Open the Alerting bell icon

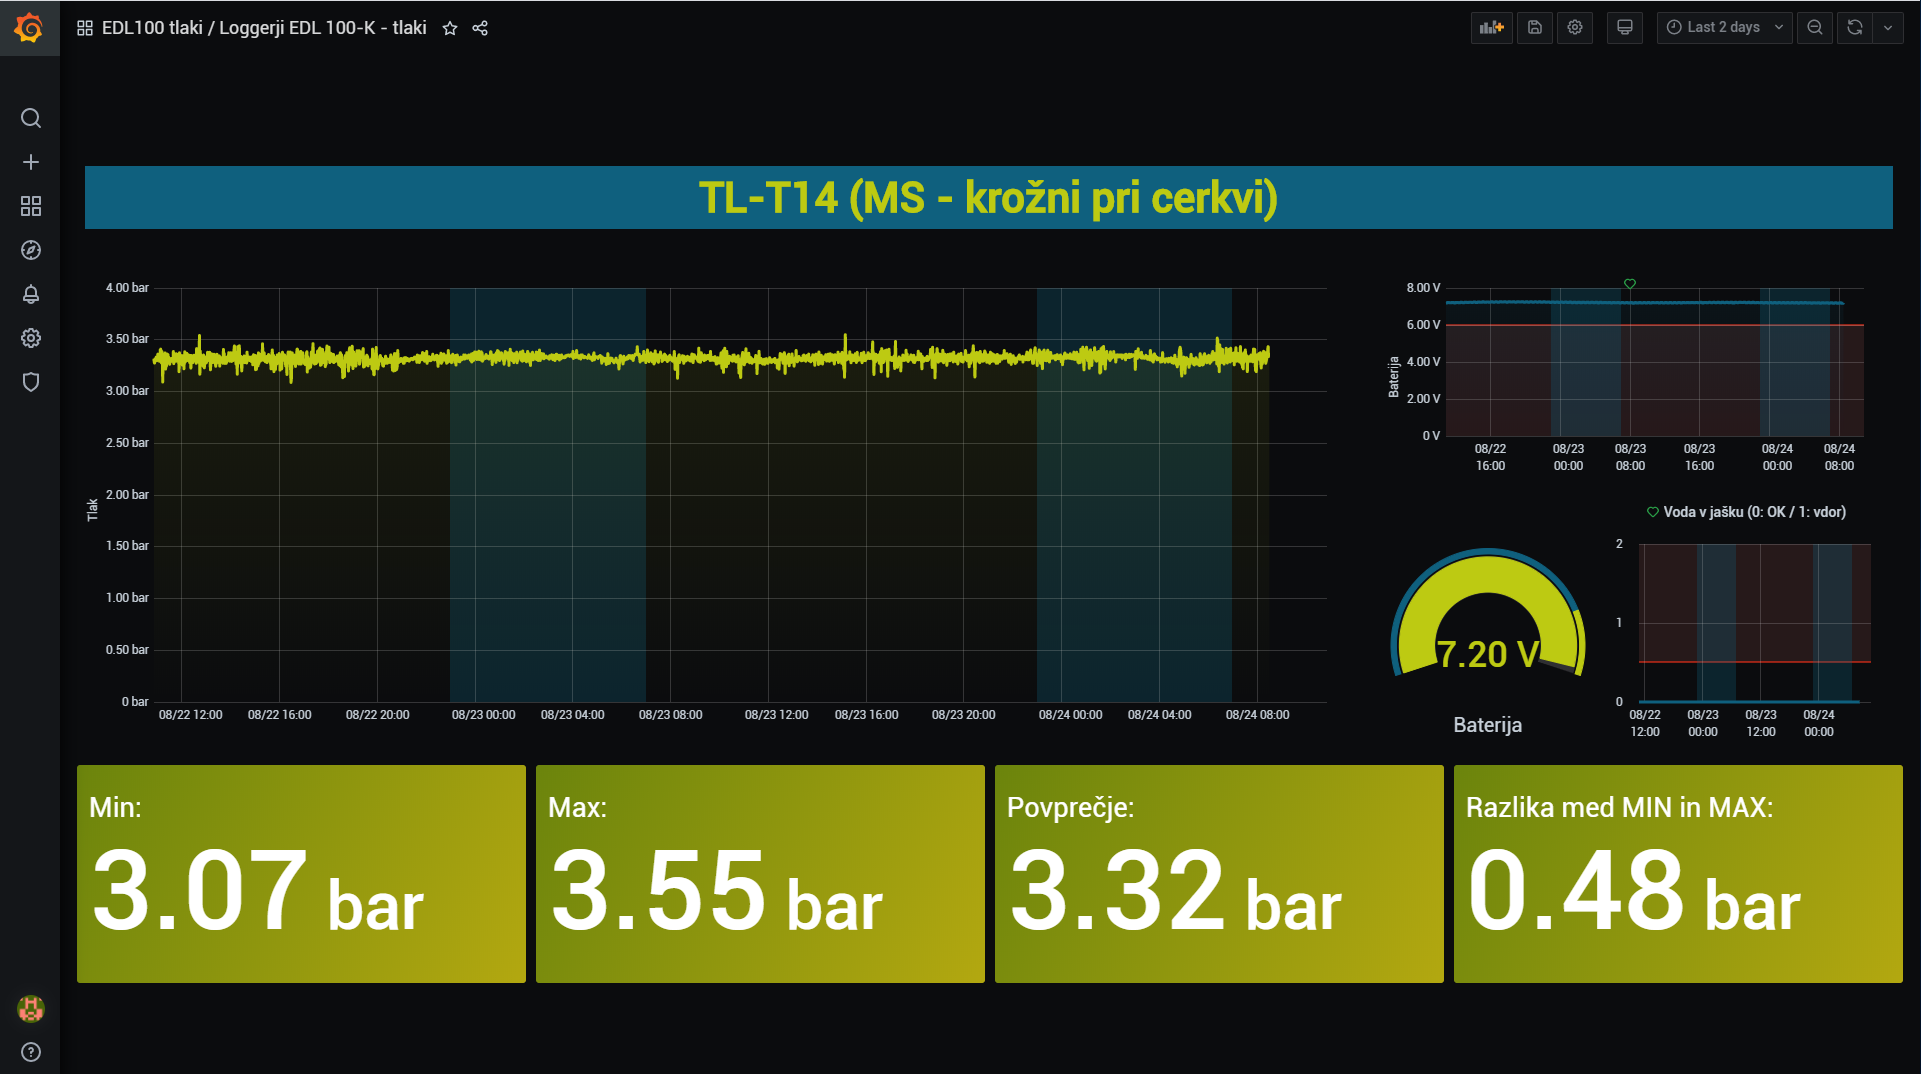[x=31, y=294]
